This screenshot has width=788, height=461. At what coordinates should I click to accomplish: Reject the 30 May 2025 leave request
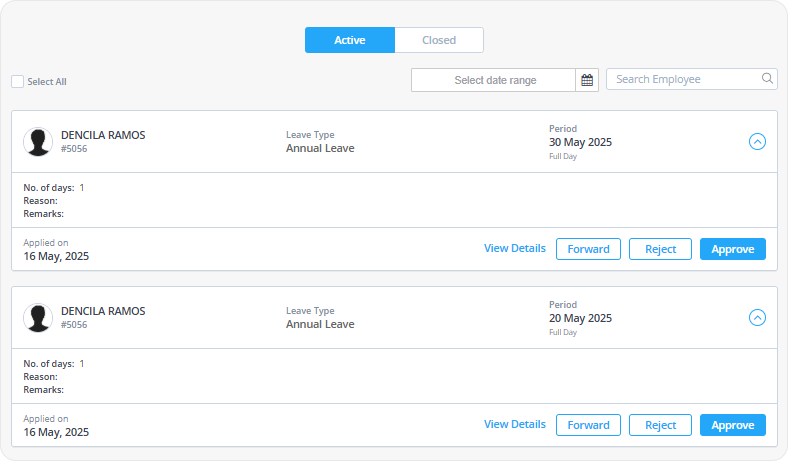(x=660, y=249)
